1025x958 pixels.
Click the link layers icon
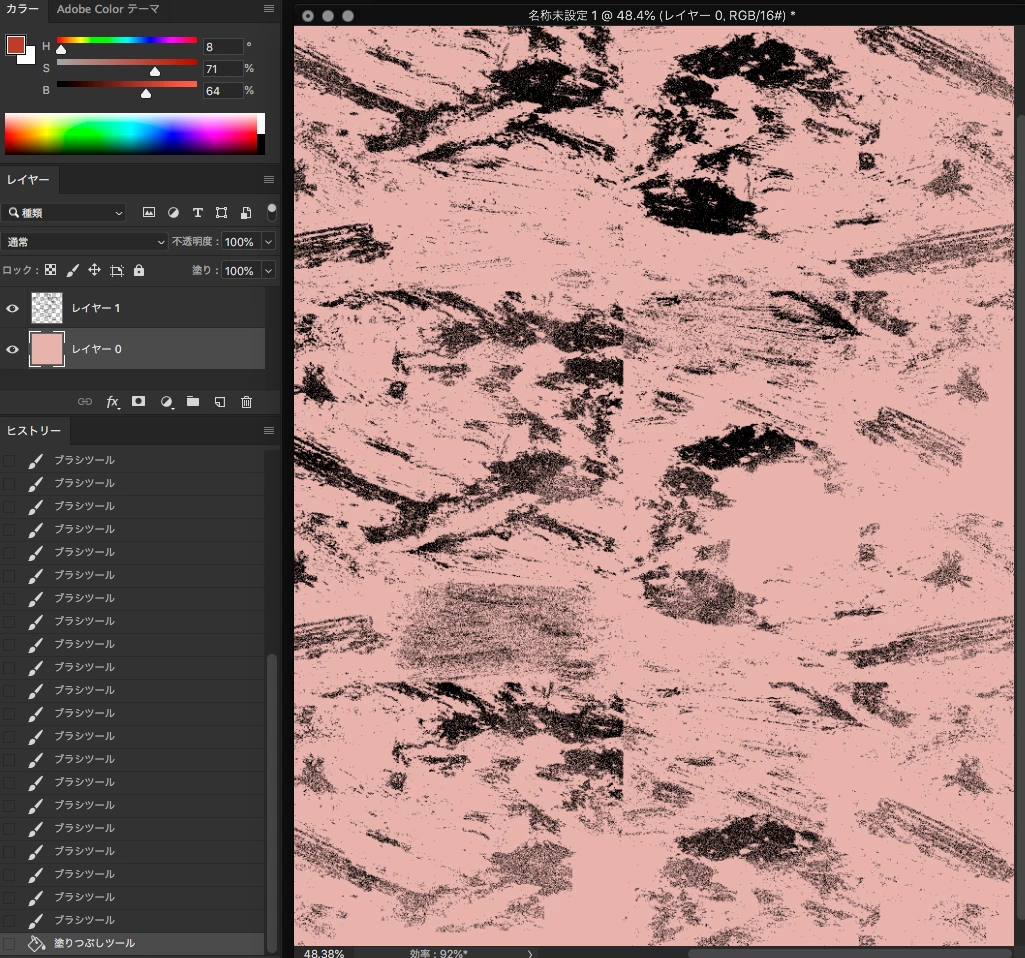[x=85, y=401]
